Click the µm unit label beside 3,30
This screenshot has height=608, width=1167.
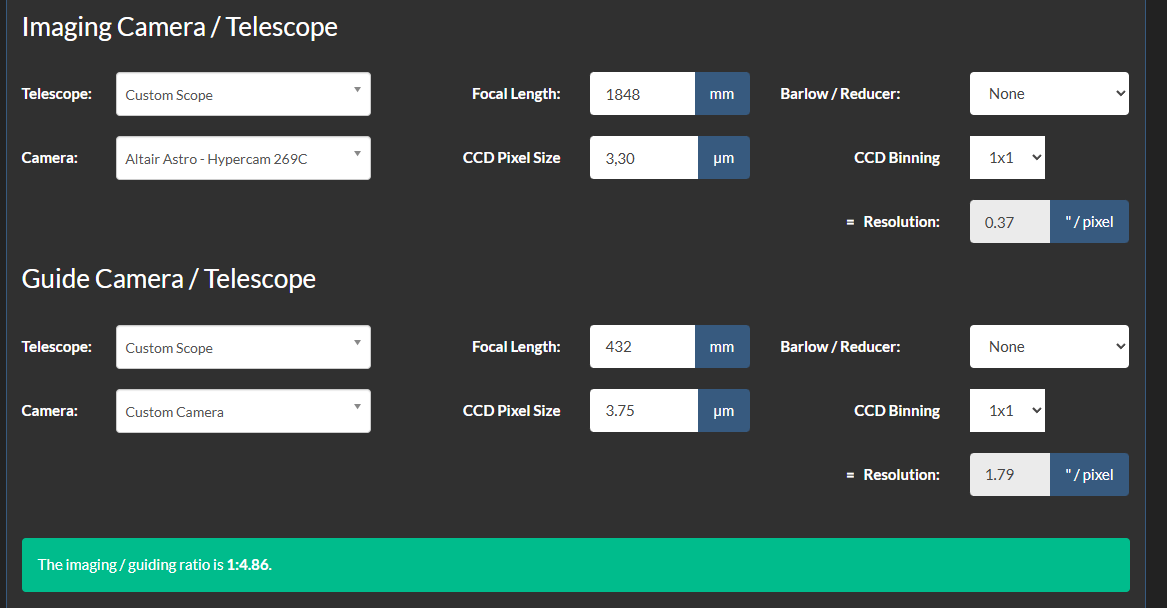pyautogui.click(x=723, y=158)
